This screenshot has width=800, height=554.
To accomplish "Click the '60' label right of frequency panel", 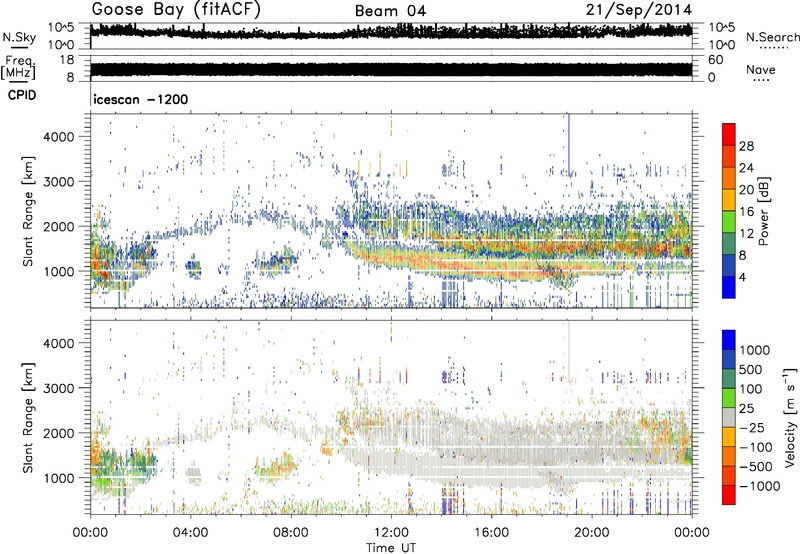I will pos(716,60).
